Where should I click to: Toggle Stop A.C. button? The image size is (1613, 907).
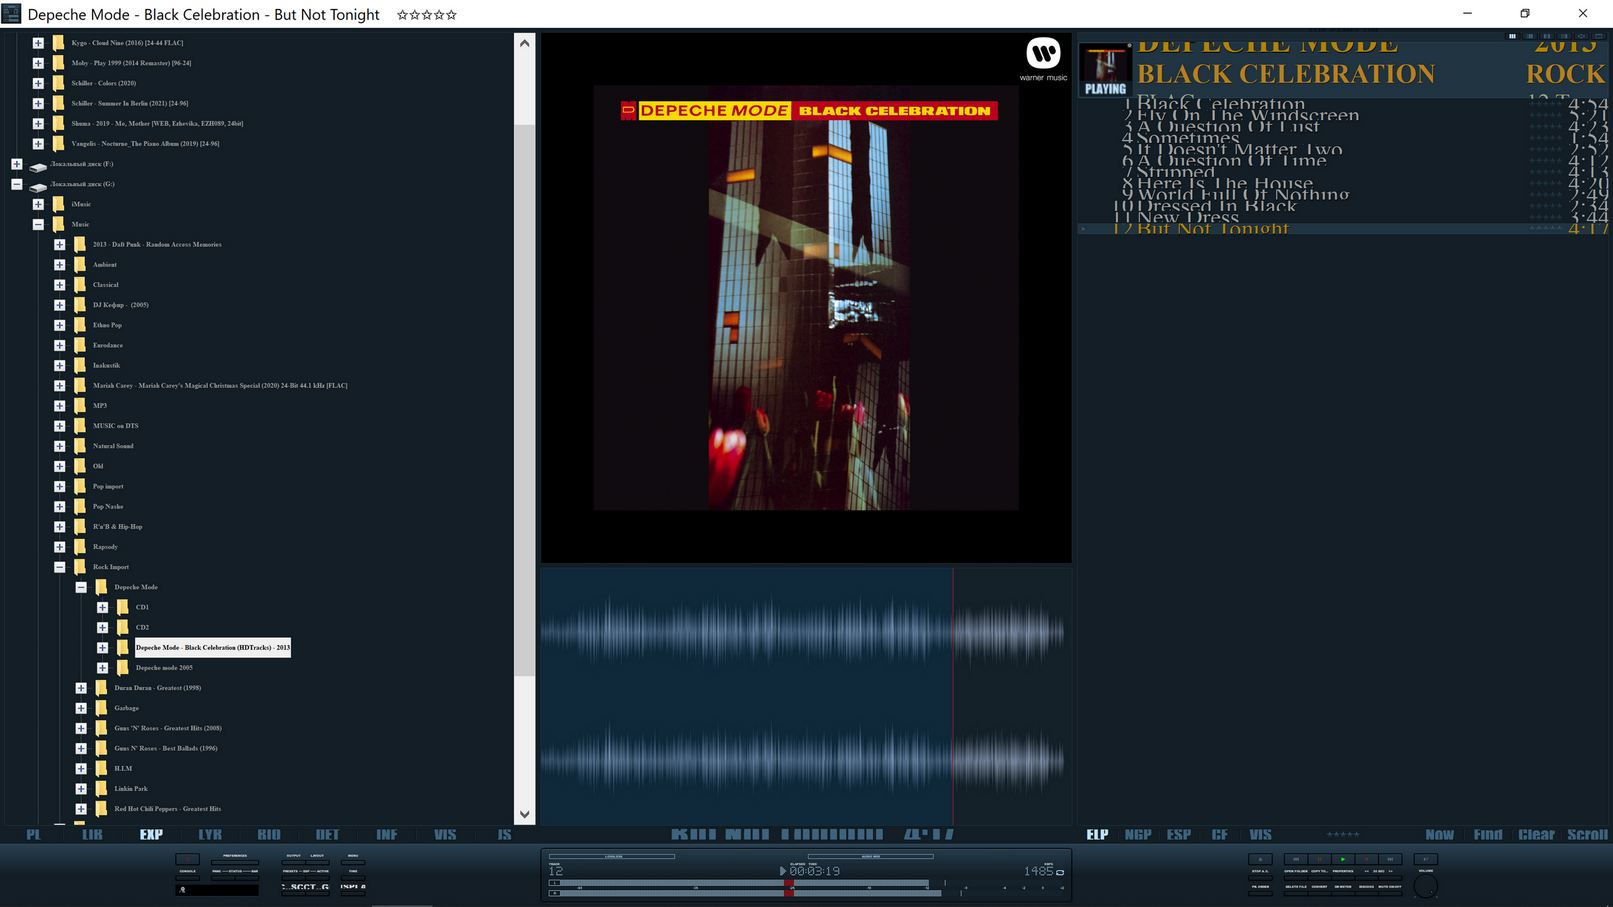[x=1260, y=878]
